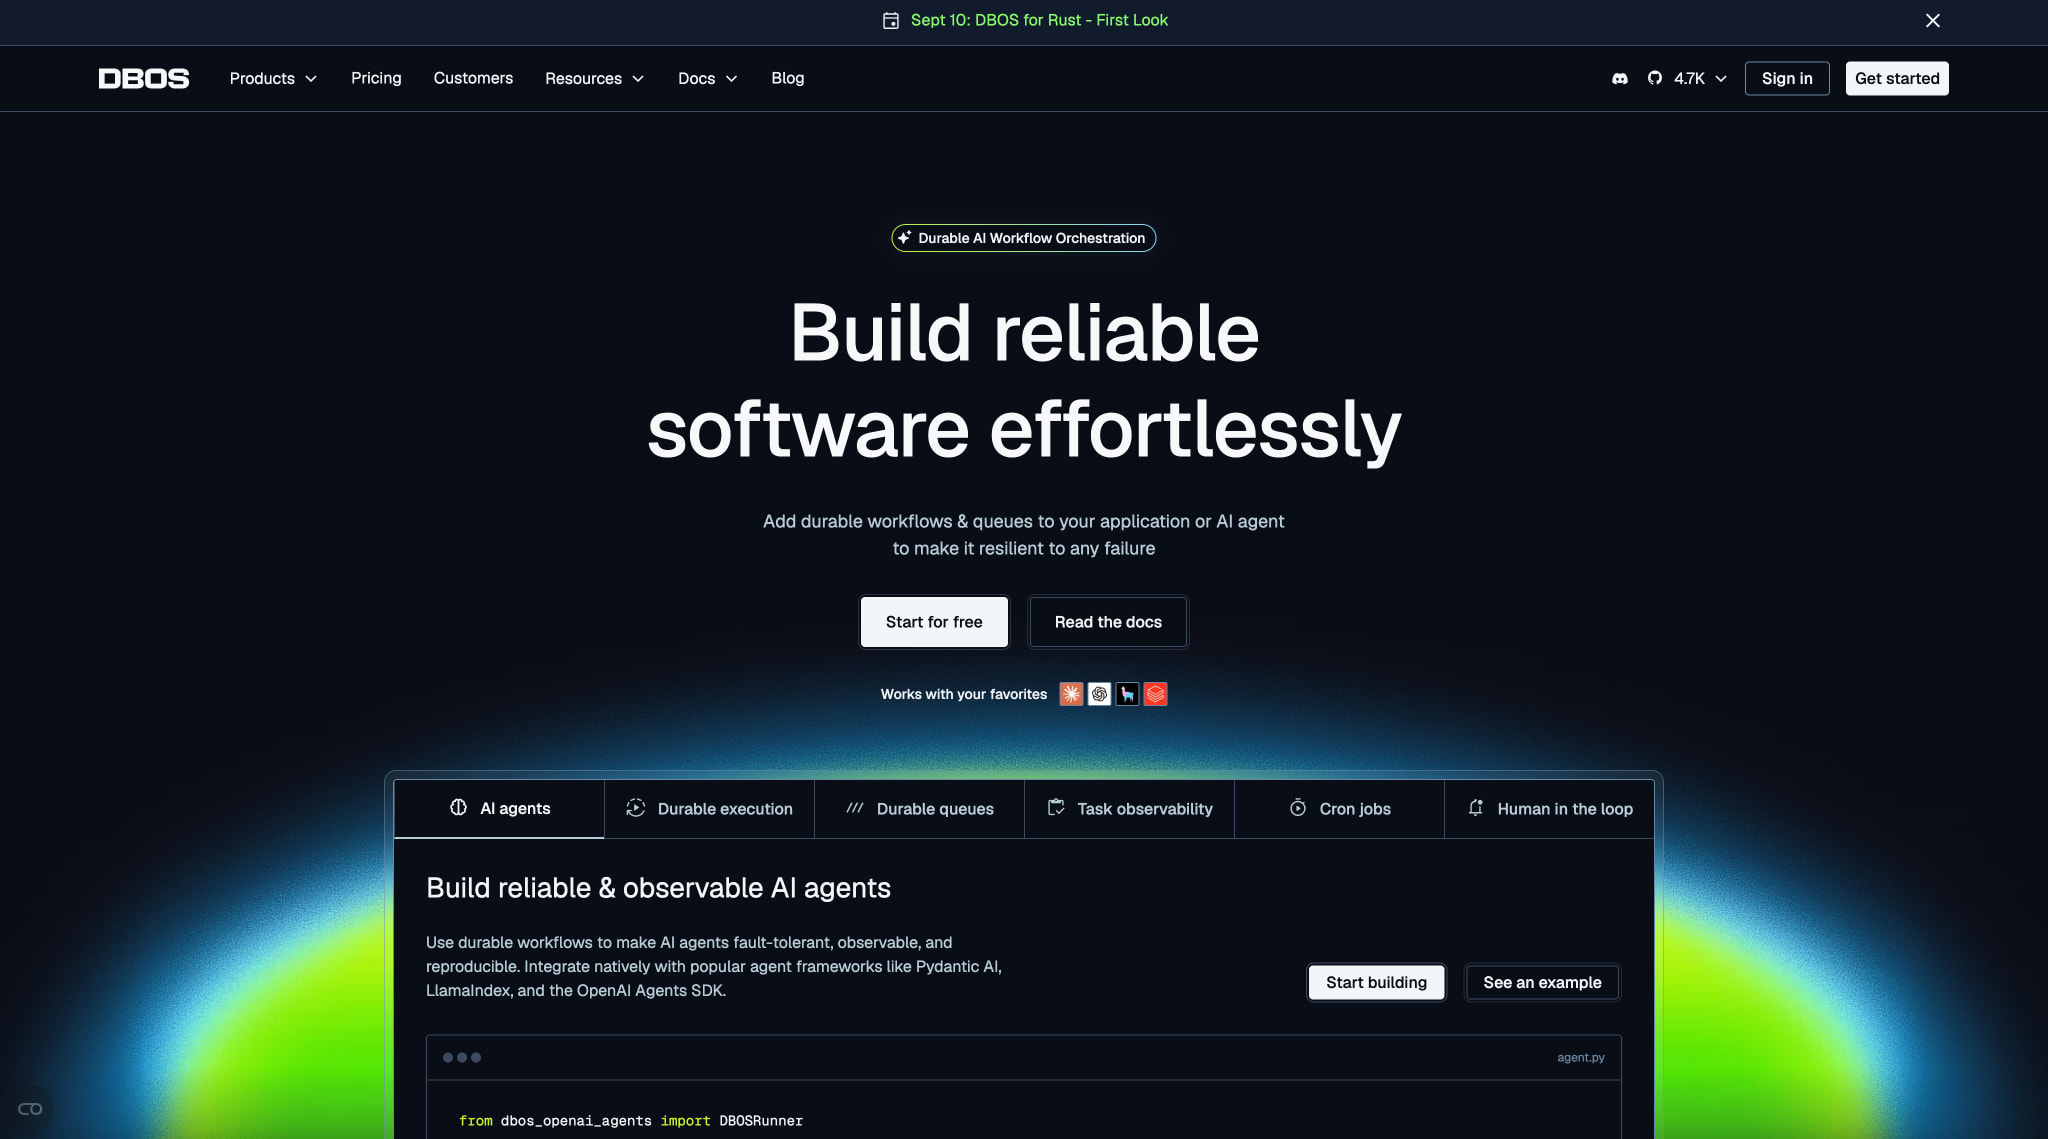Click the 'Works with your favorites' text

point(964,694)
